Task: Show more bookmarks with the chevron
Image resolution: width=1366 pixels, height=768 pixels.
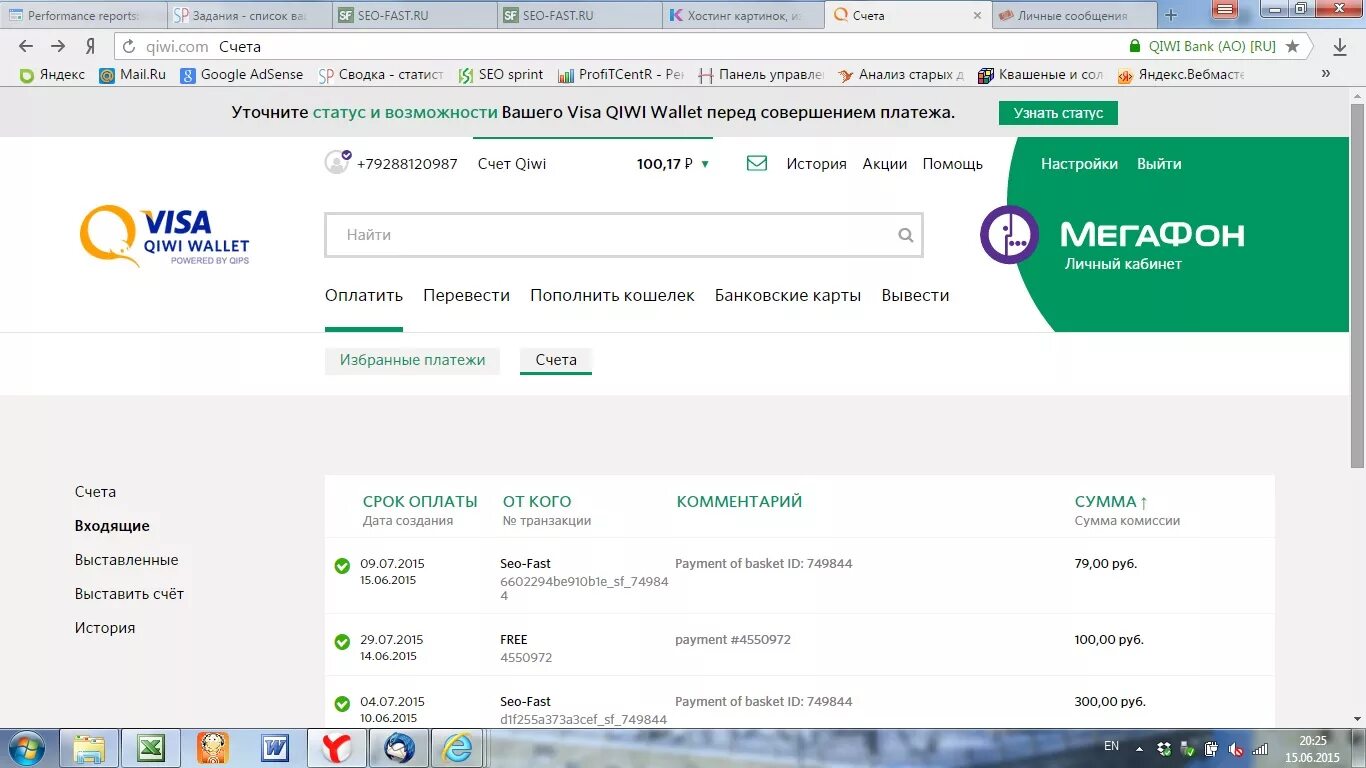Action: point(1326,74)
